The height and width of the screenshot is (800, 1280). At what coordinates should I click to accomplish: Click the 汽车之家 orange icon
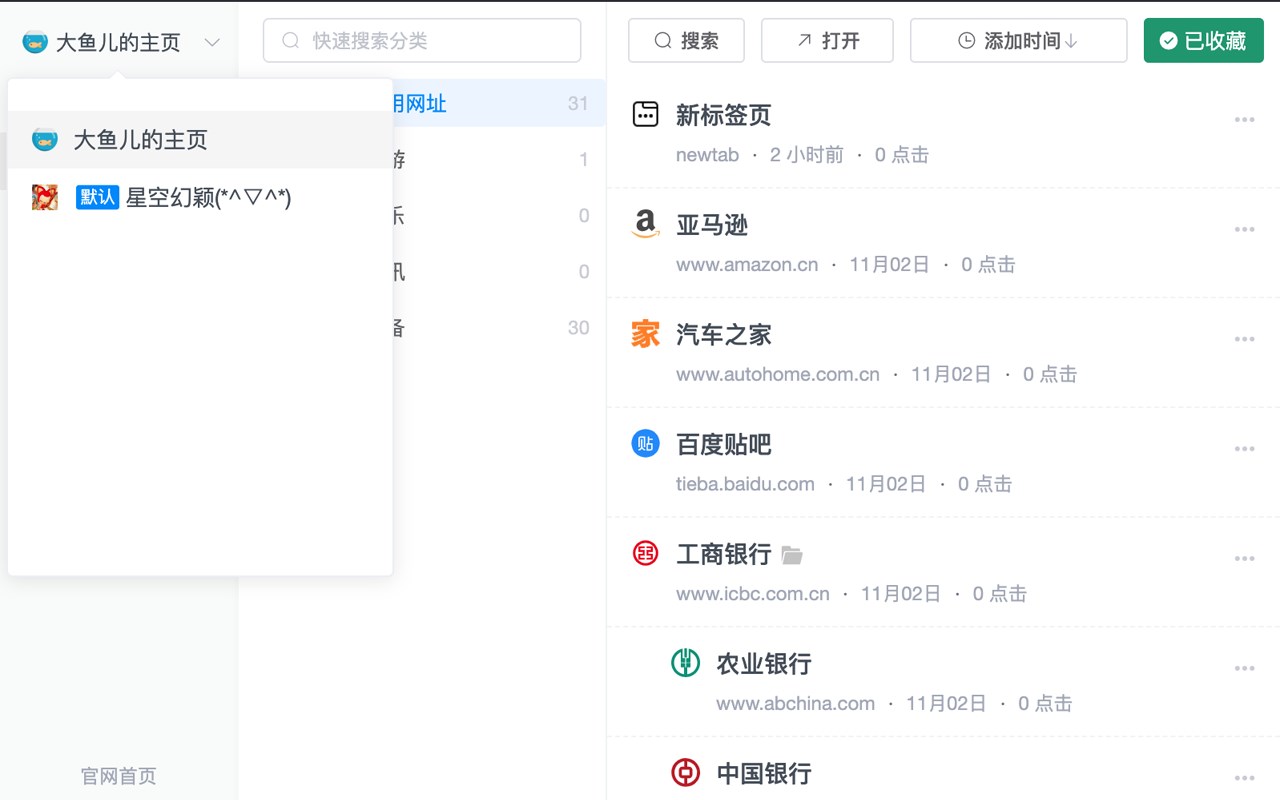pos(646,334)
